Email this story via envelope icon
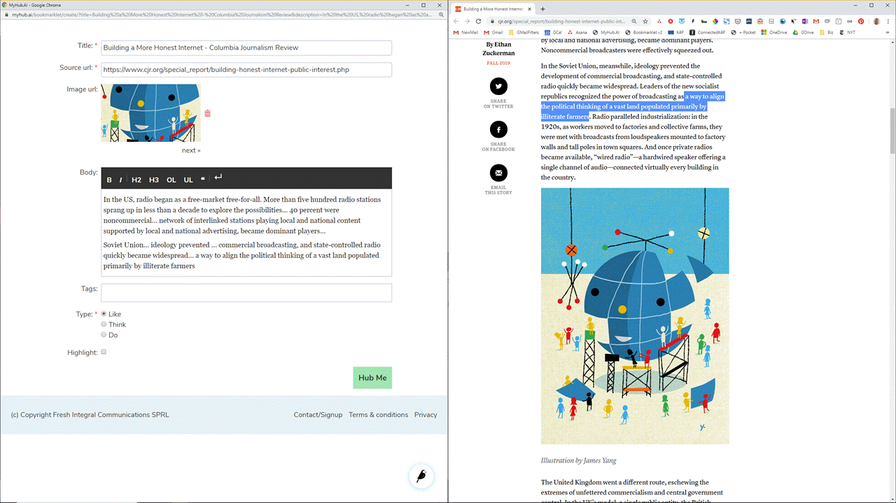This screenshot has height=503, width=896. [x=498, y=173]
